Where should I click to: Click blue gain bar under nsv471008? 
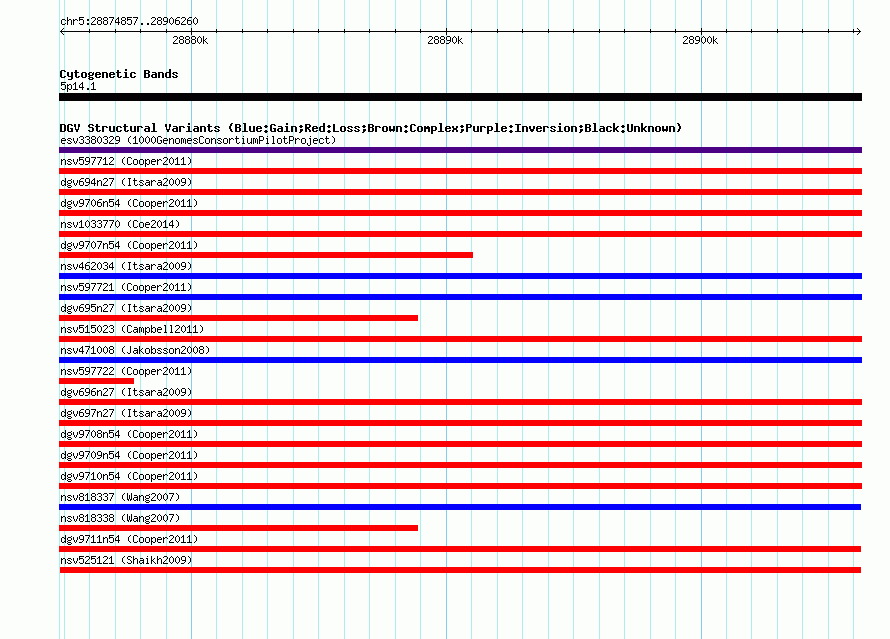tap(460, 360)
